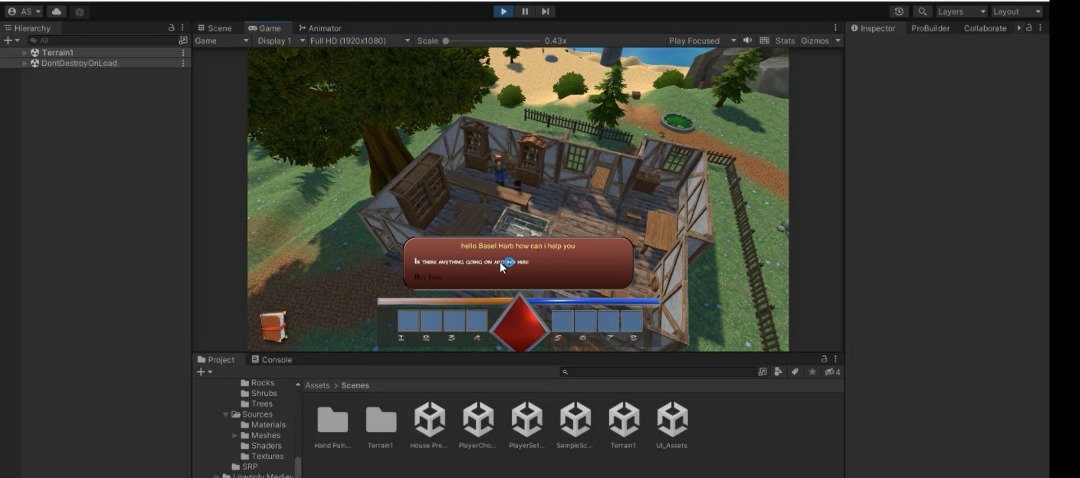Lock the Project panel
The height and width of the screenshot is (478, 1080).
824,360
